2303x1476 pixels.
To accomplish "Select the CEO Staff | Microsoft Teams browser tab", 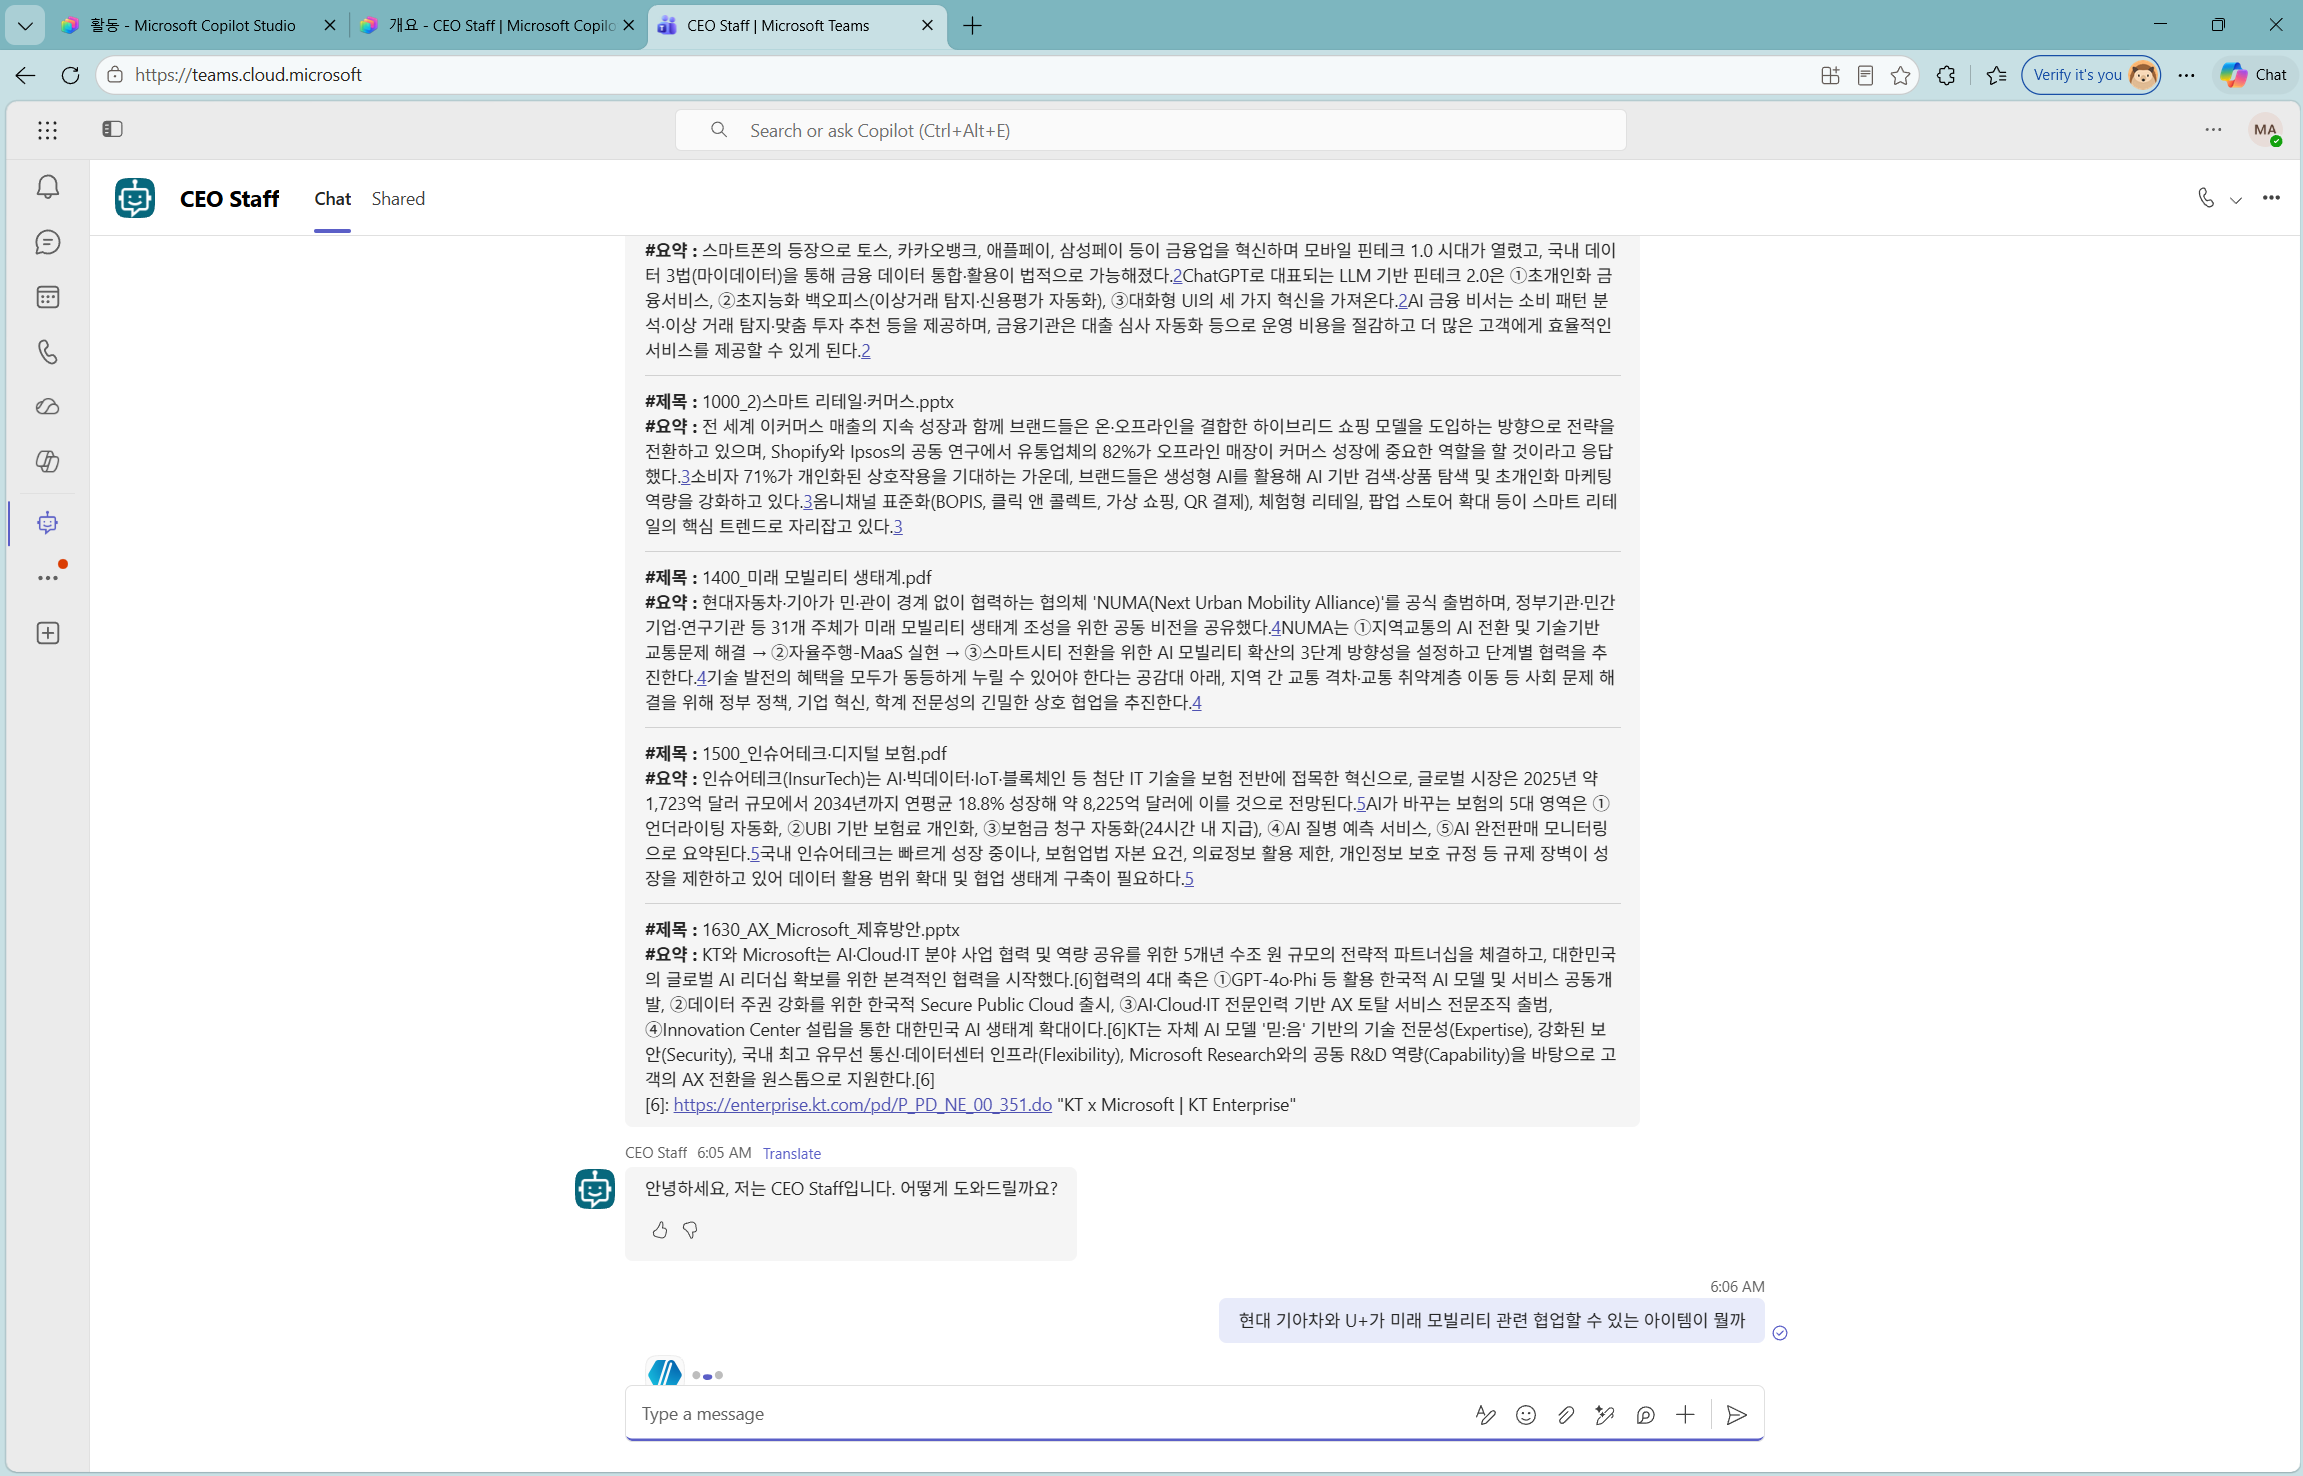I will 780,25.
